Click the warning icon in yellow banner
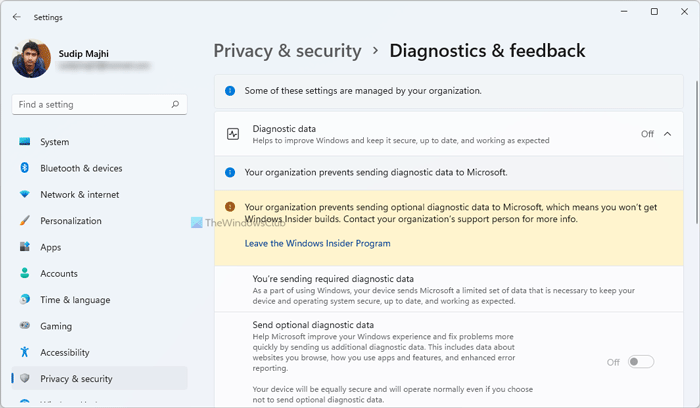The width and height of the screenshot is (700, 408). [x=230, y=207]
